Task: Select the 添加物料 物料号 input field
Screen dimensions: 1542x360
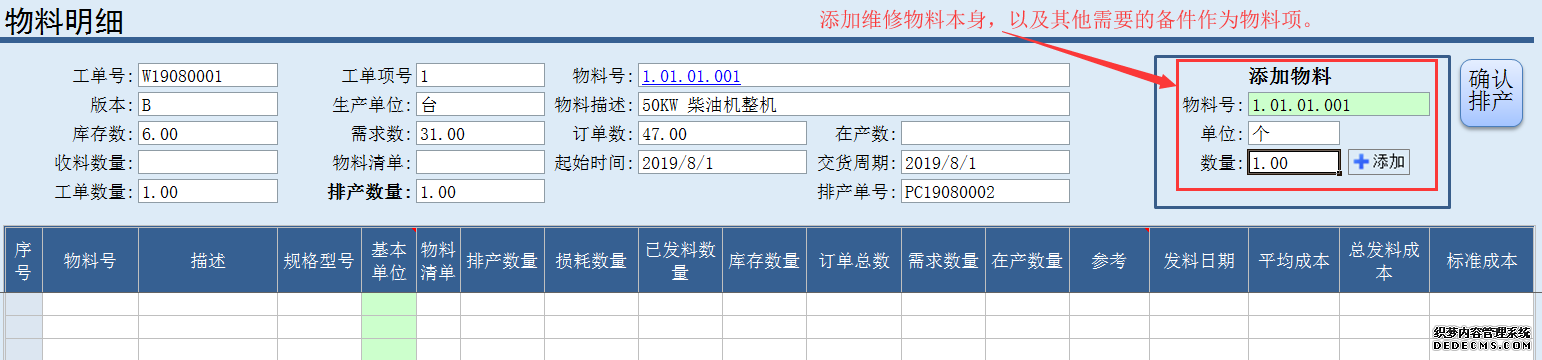Action: point(1339,104)
